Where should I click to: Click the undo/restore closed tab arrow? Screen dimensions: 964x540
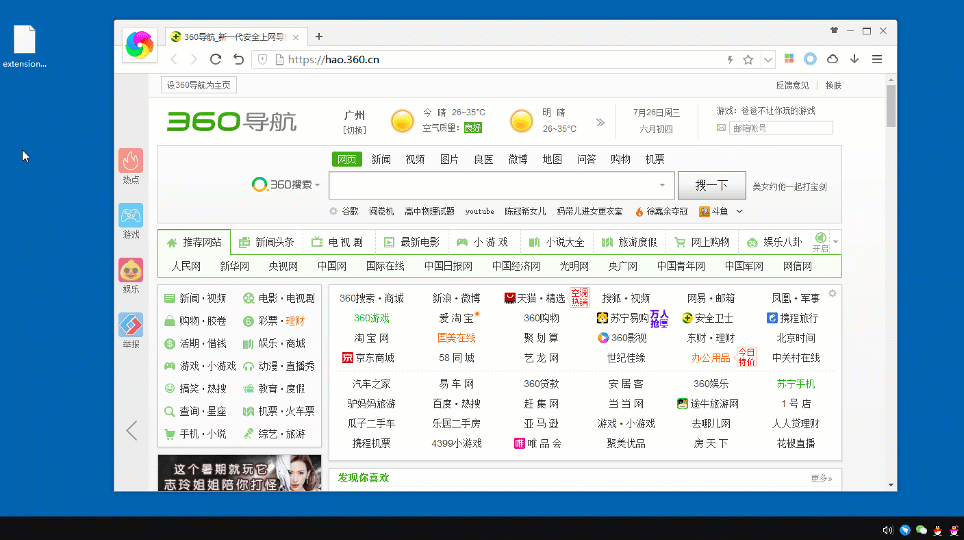click(238, 59)
